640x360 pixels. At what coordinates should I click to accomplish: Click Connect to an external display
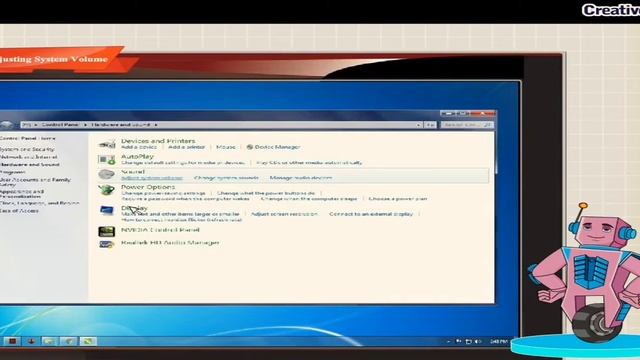tap(371, 214)
